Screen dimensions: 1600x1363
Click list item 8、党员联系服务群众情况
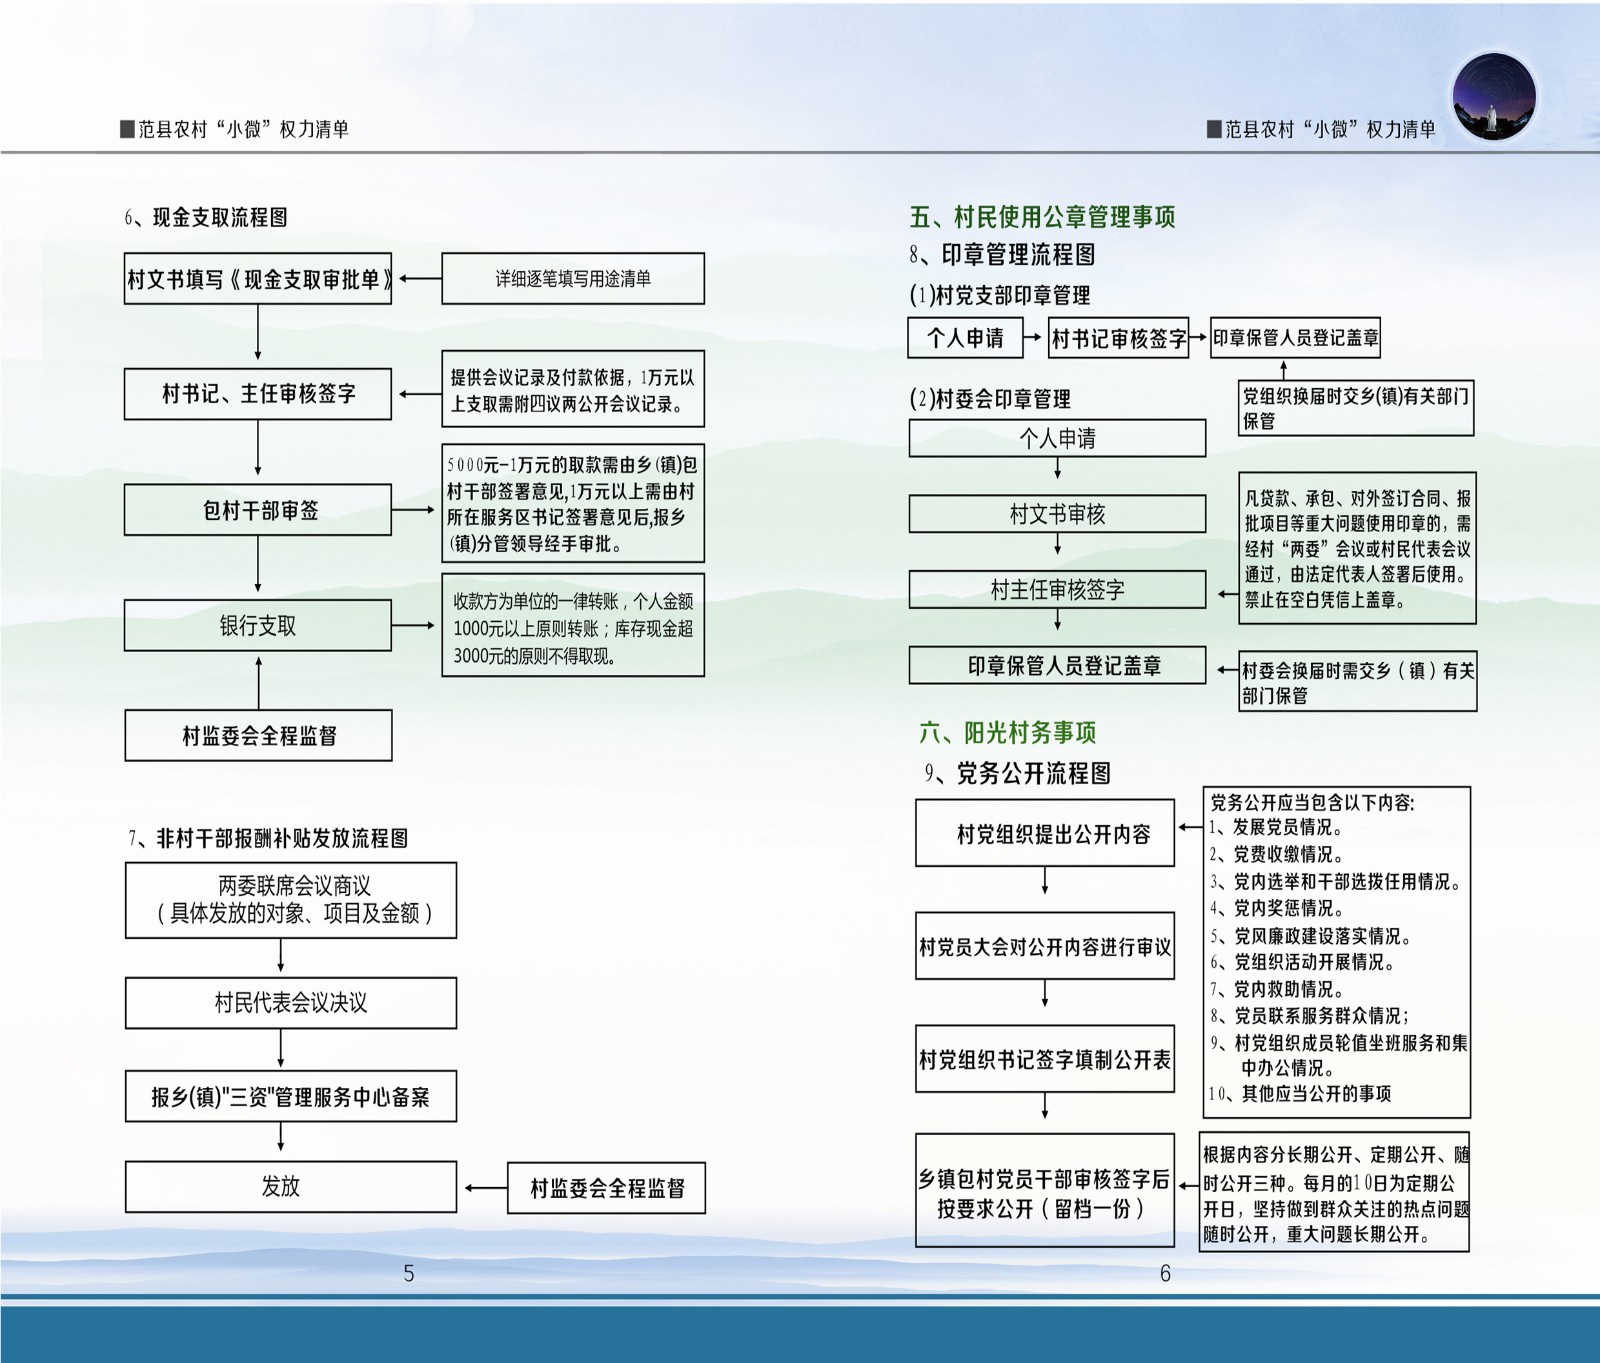(x=1309, y=1016)
